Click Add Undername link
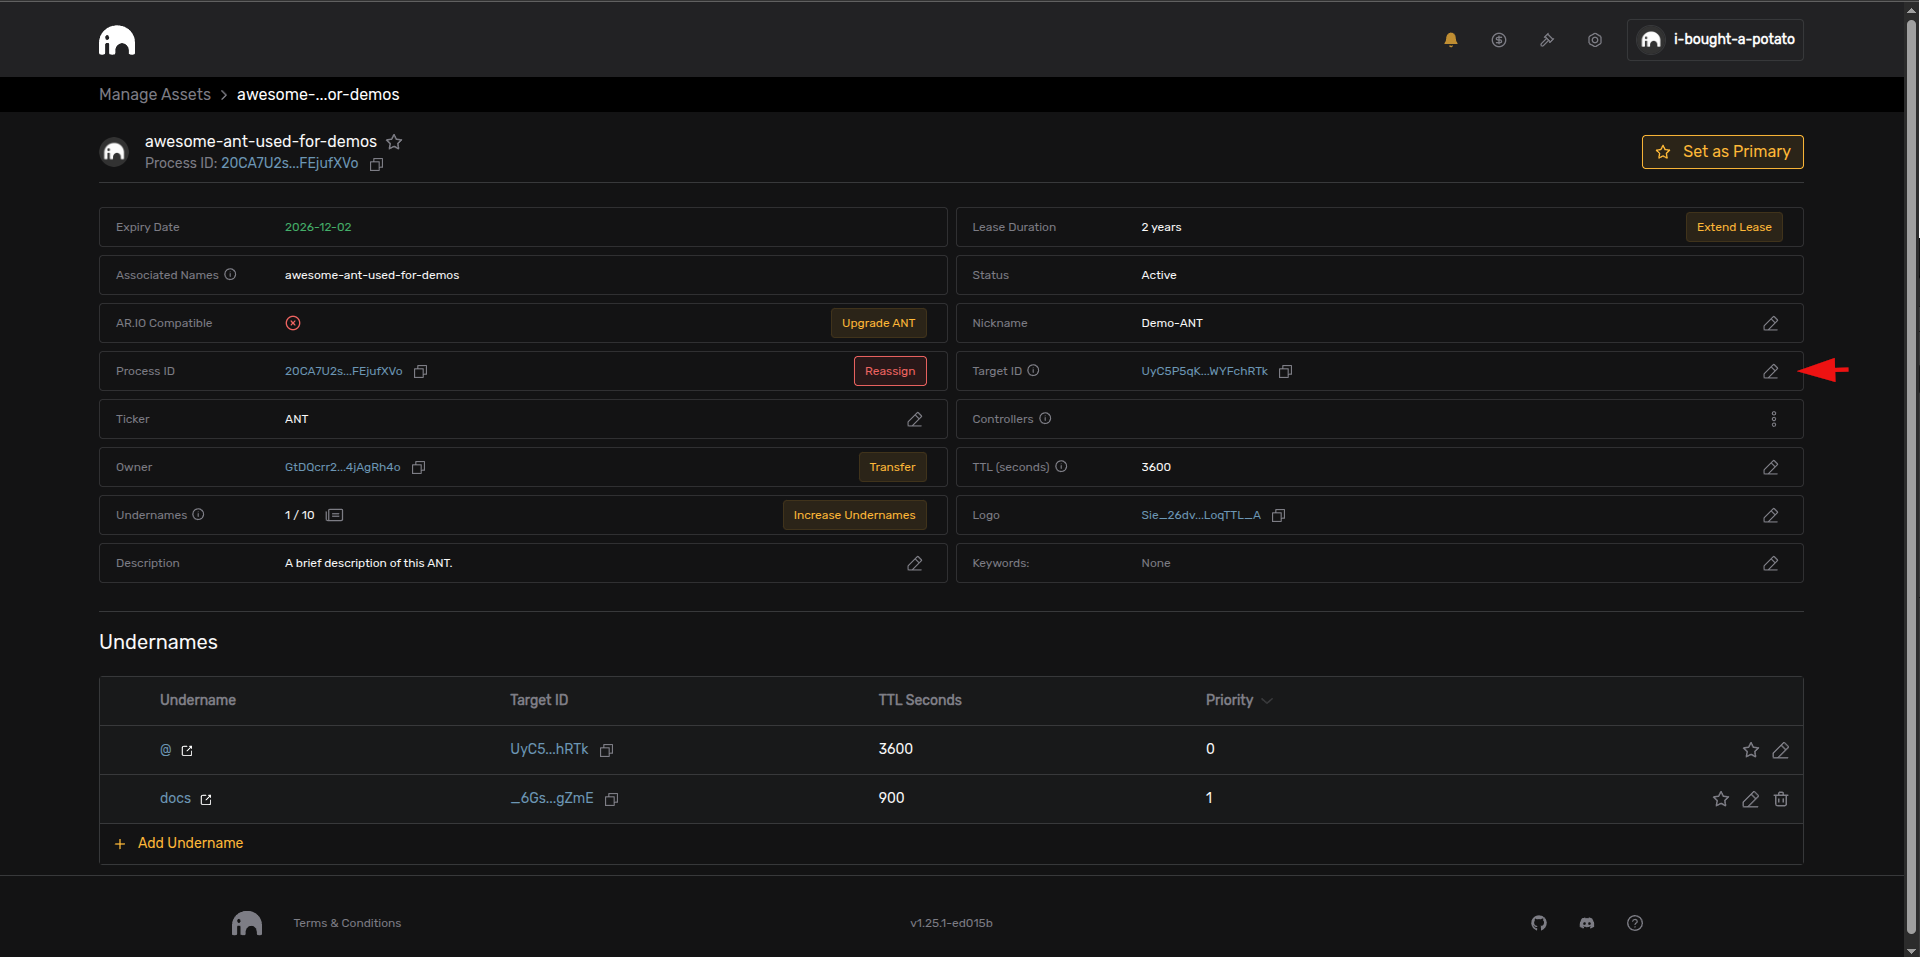The height and width of the screenshot is (957, 1920). pyautogui.click(x=190, y=843)
